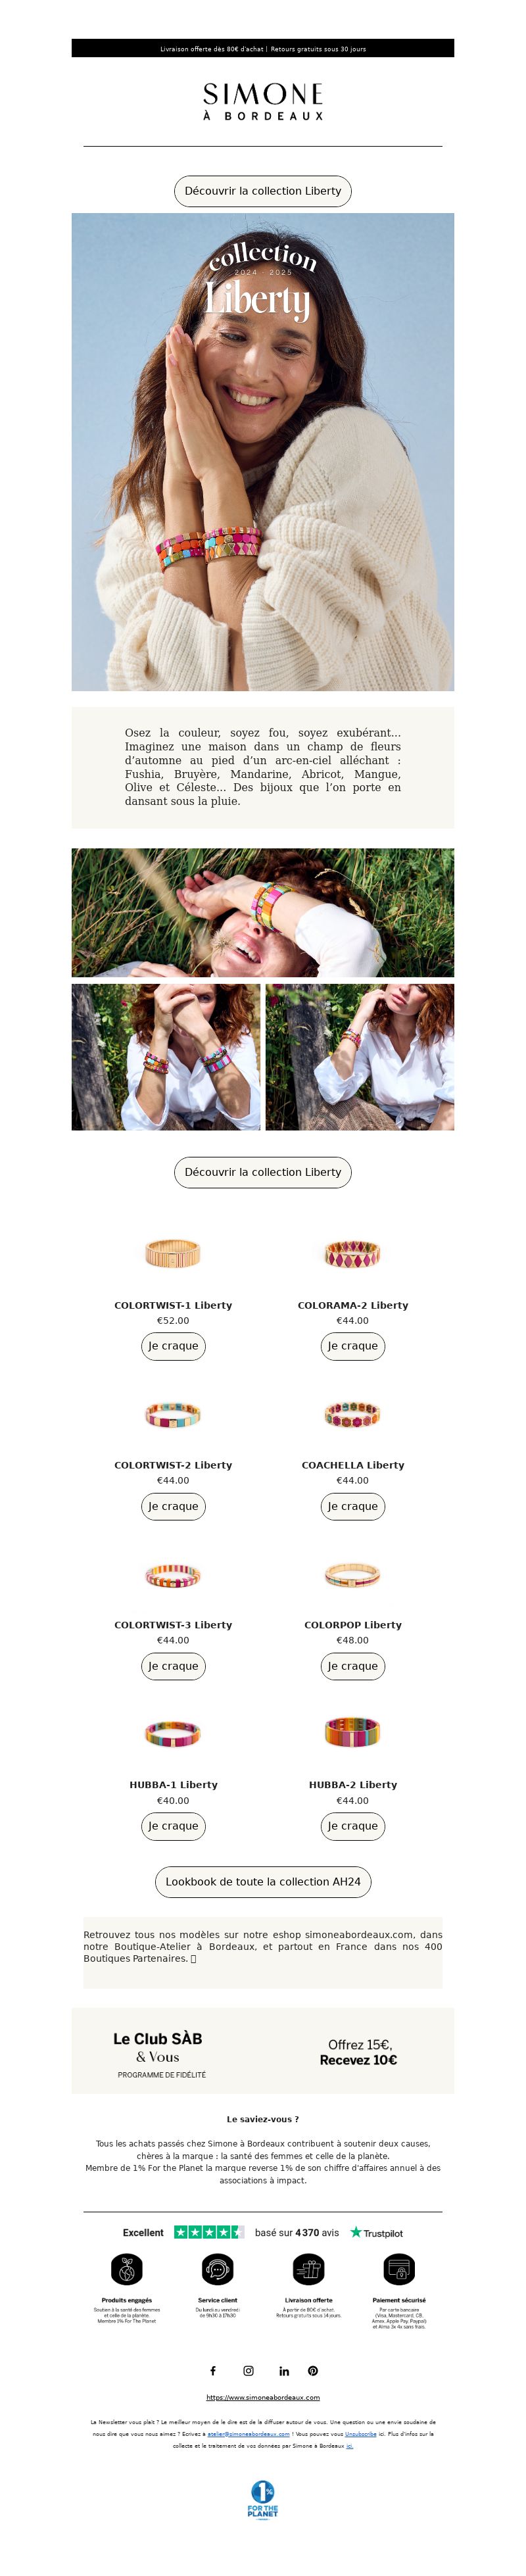Click the Paiement sécurisé icon
526x2576 pixels.
(x=399, y=2269)
